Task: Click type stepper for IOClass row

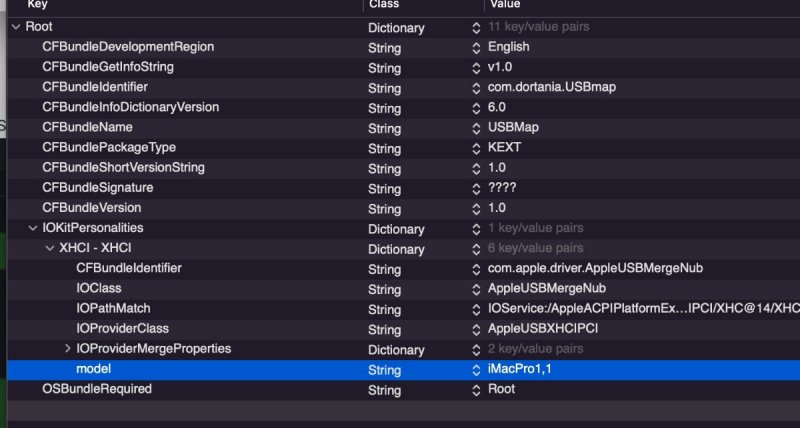Action: pyautogui.click(x=476, y=289)
